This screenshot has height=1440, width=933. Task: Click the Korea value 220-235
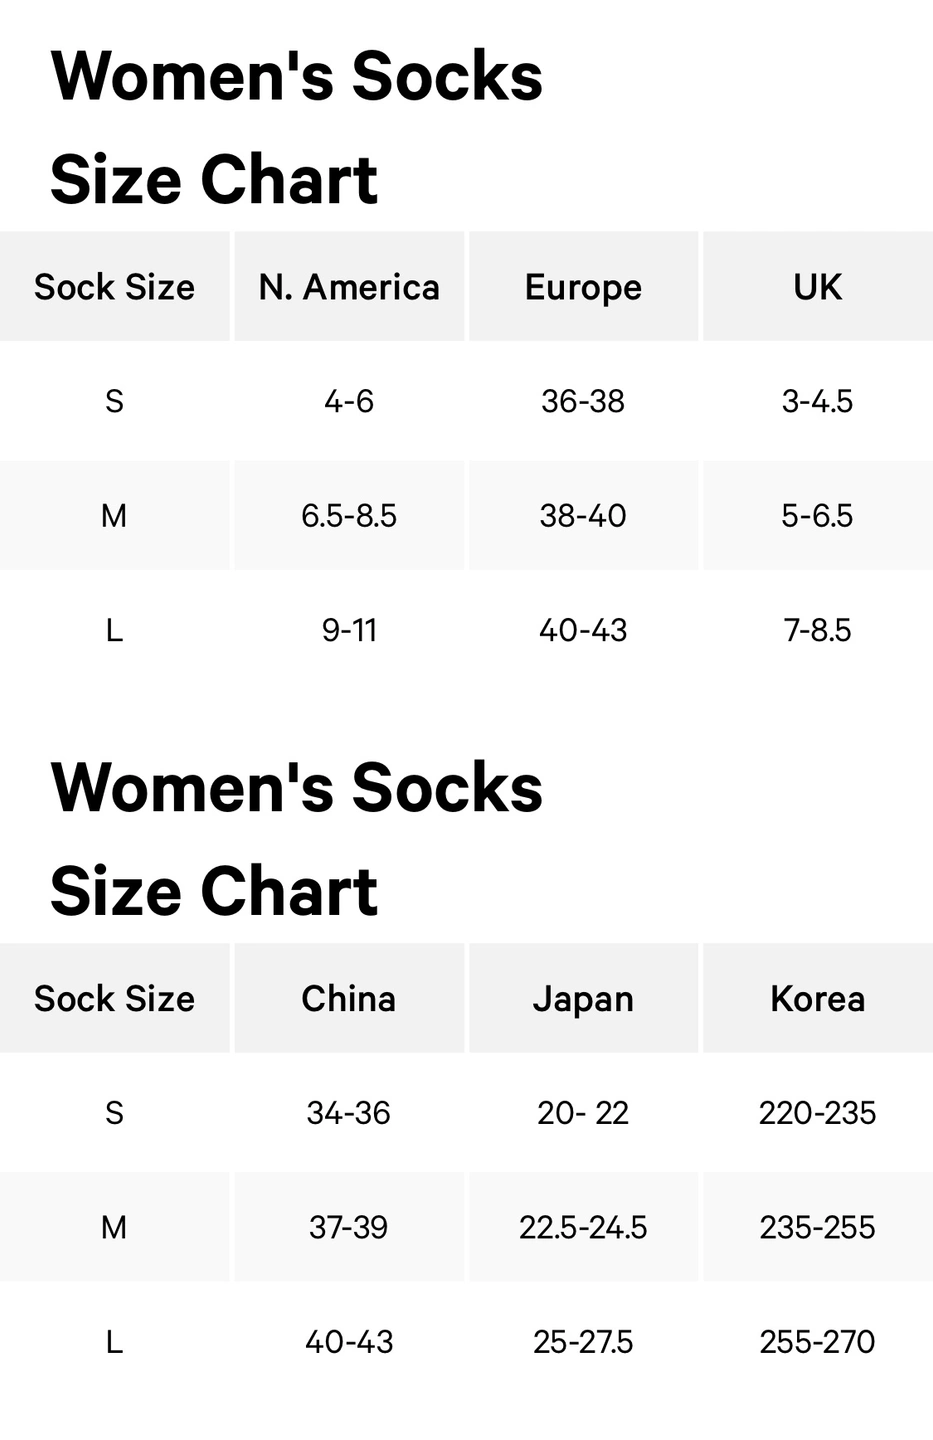click(818, 1113)
